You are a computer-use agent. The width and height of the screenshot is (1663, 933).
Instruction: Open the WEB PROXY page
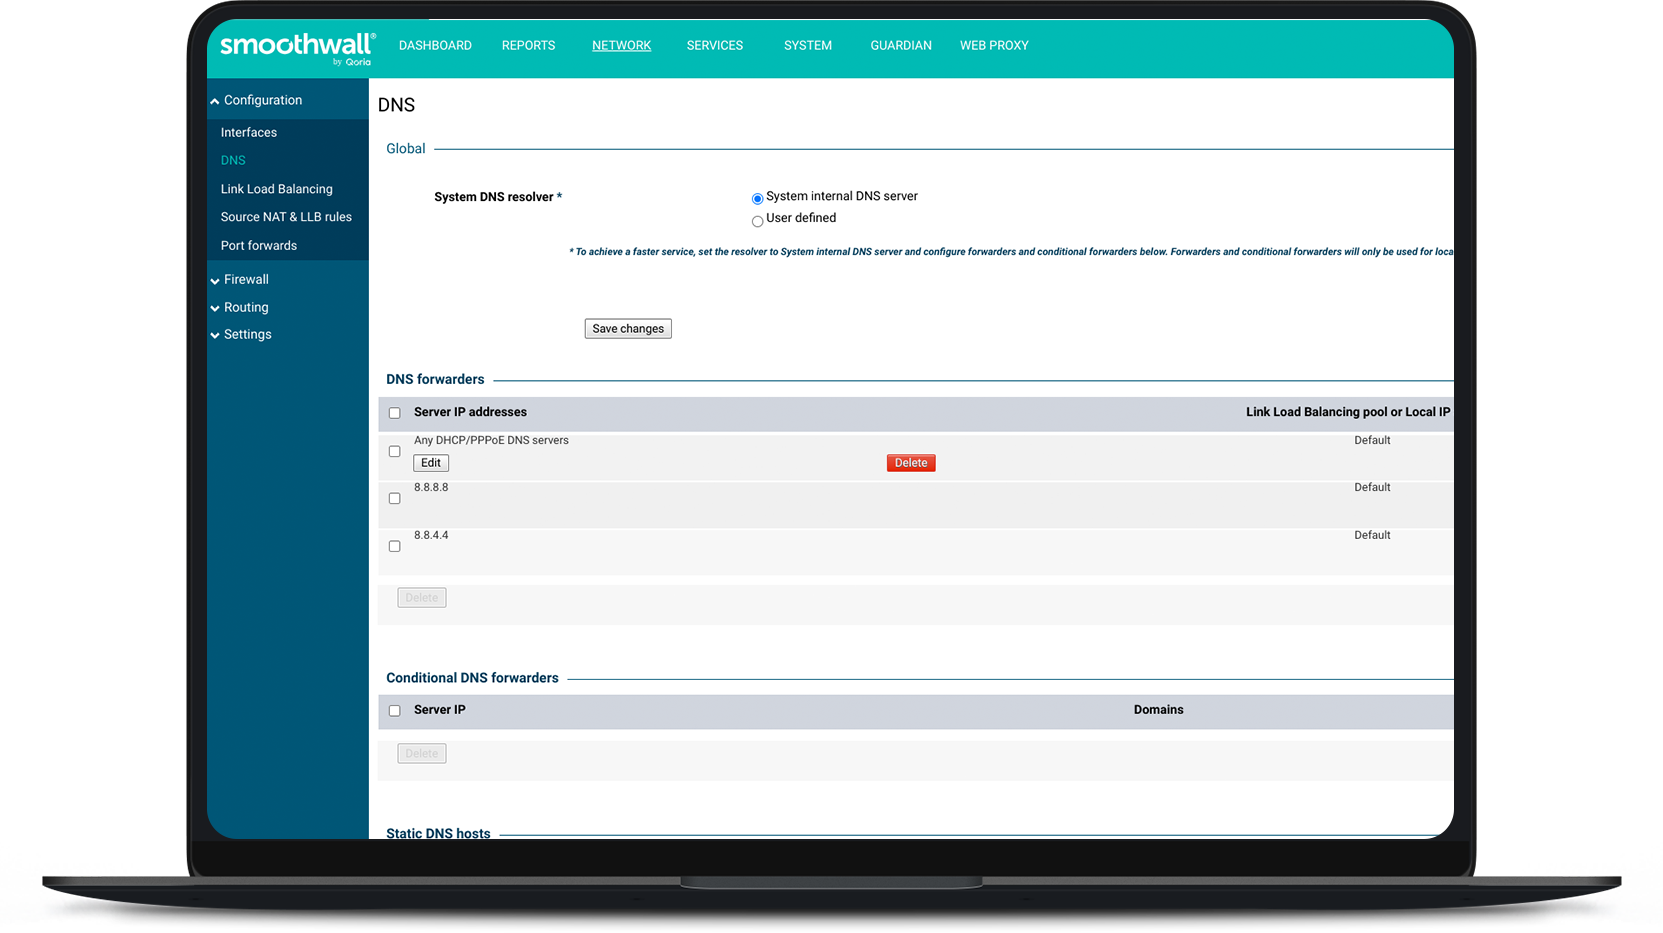993,45
